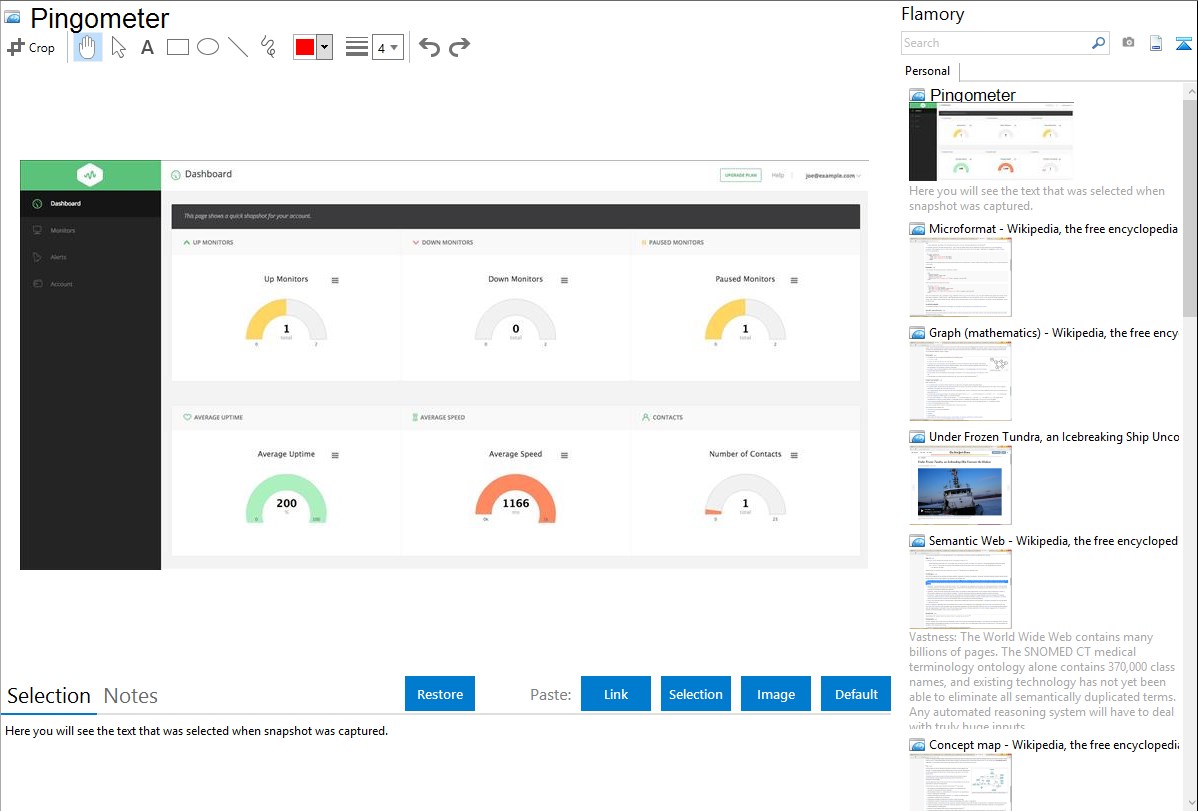Open the Up Monitors chart menu
The image size is (1198, 811).
335,281
